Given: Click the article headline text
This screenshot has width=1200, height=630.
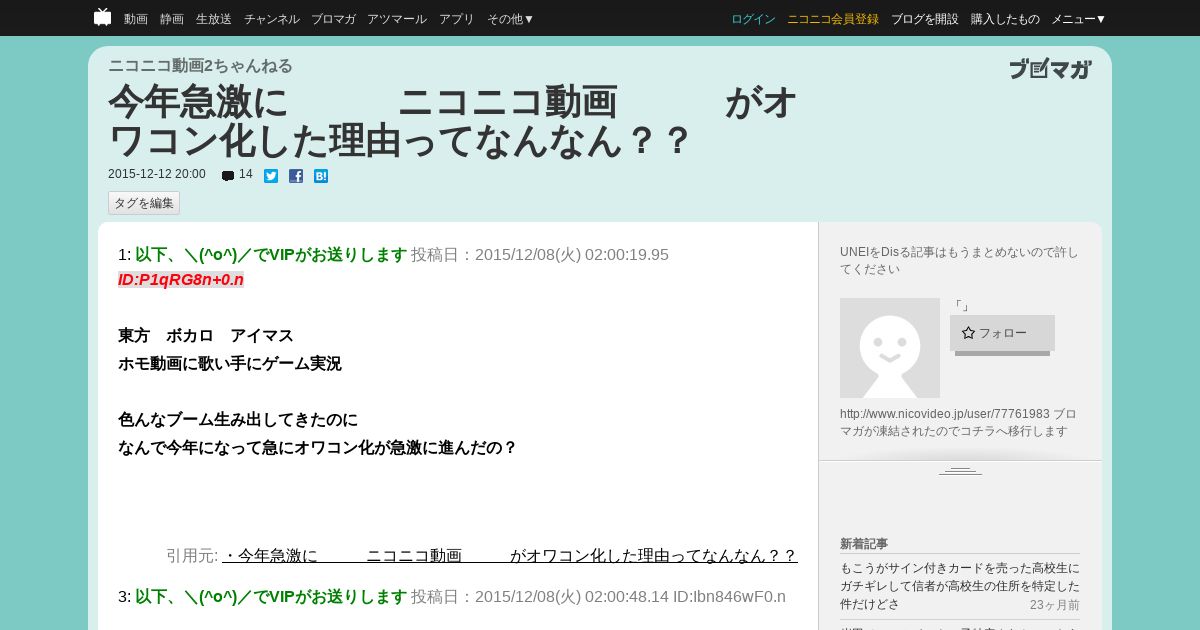Looking at the screenshot, I should 452,121.
